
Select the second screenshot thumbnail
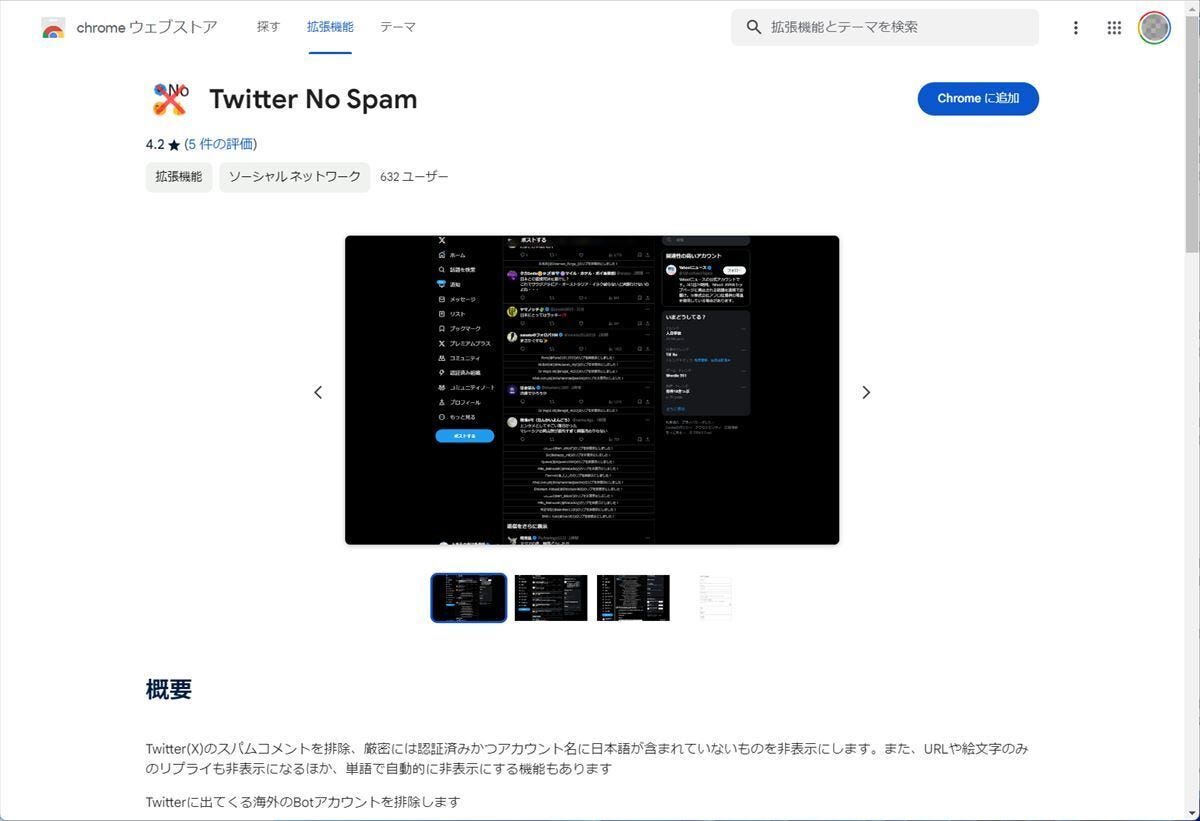(550, 597)
